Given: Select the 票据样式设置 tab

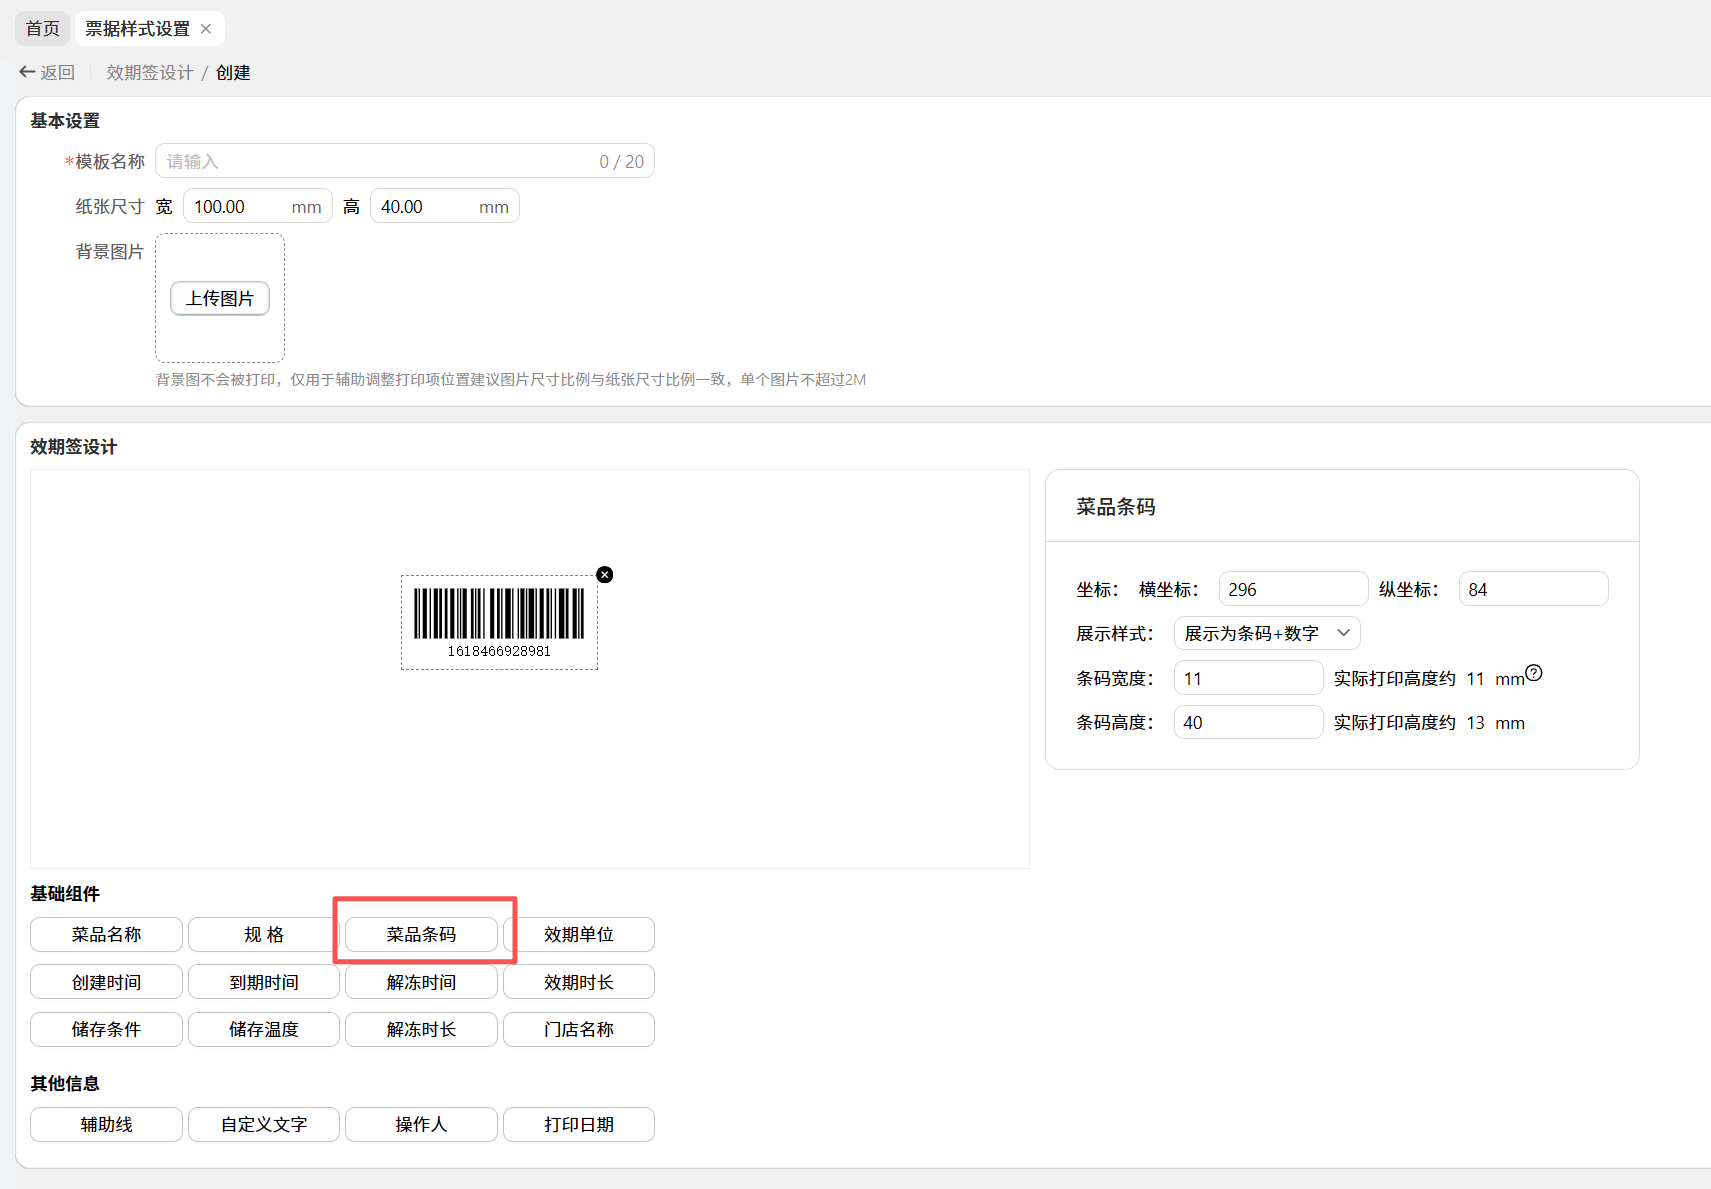Looking at the screenshot, I should (x=138, y=29).
